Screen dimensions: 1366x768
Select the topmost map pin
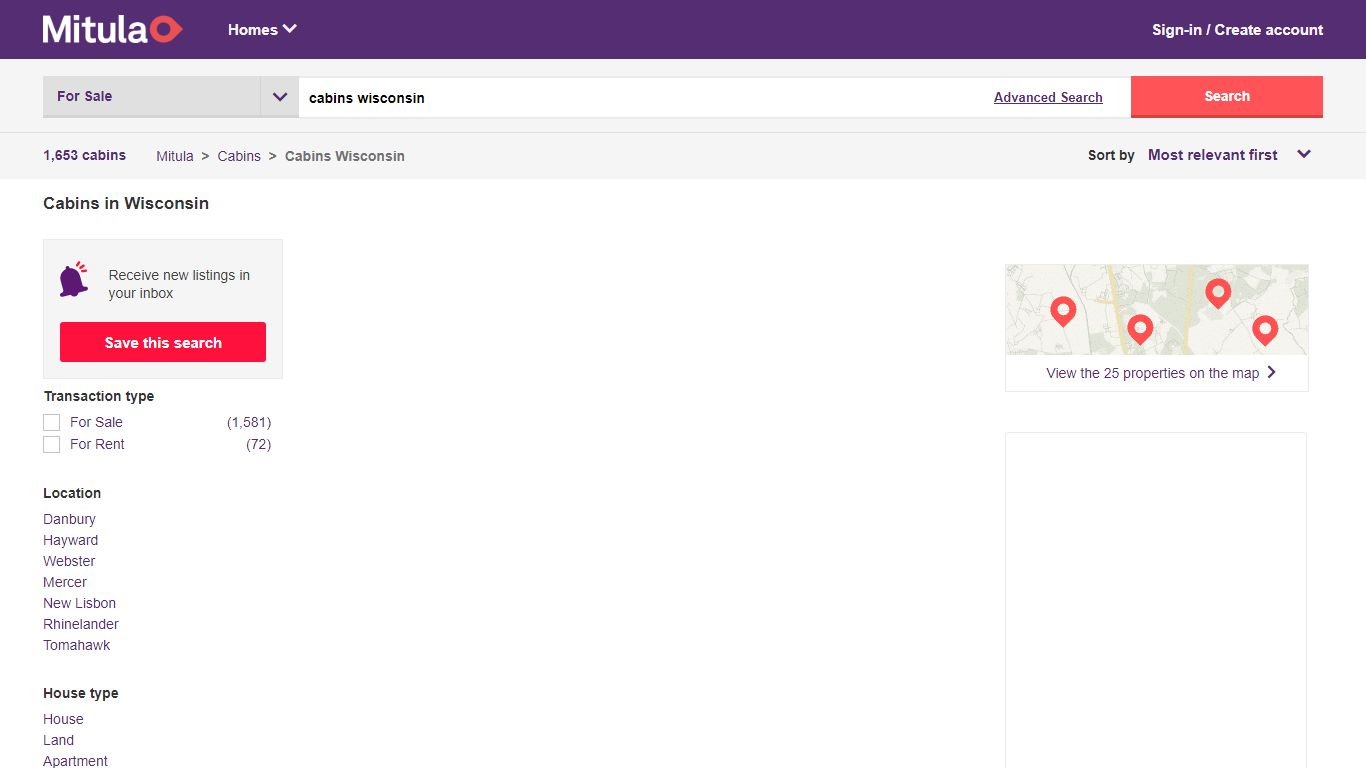coord(1217,293)
